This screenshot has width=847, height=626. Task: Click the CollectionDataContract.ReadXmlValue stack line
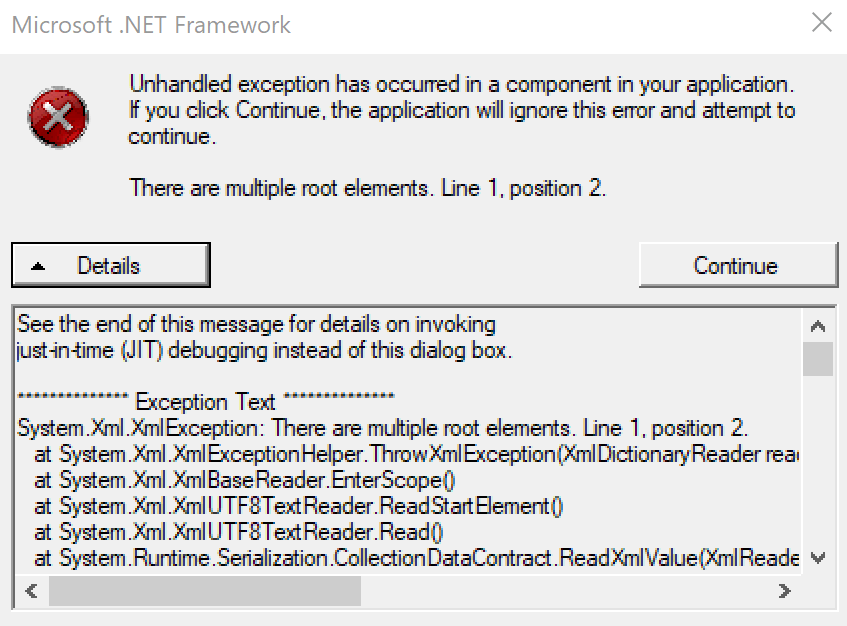[x=416, y=558]
